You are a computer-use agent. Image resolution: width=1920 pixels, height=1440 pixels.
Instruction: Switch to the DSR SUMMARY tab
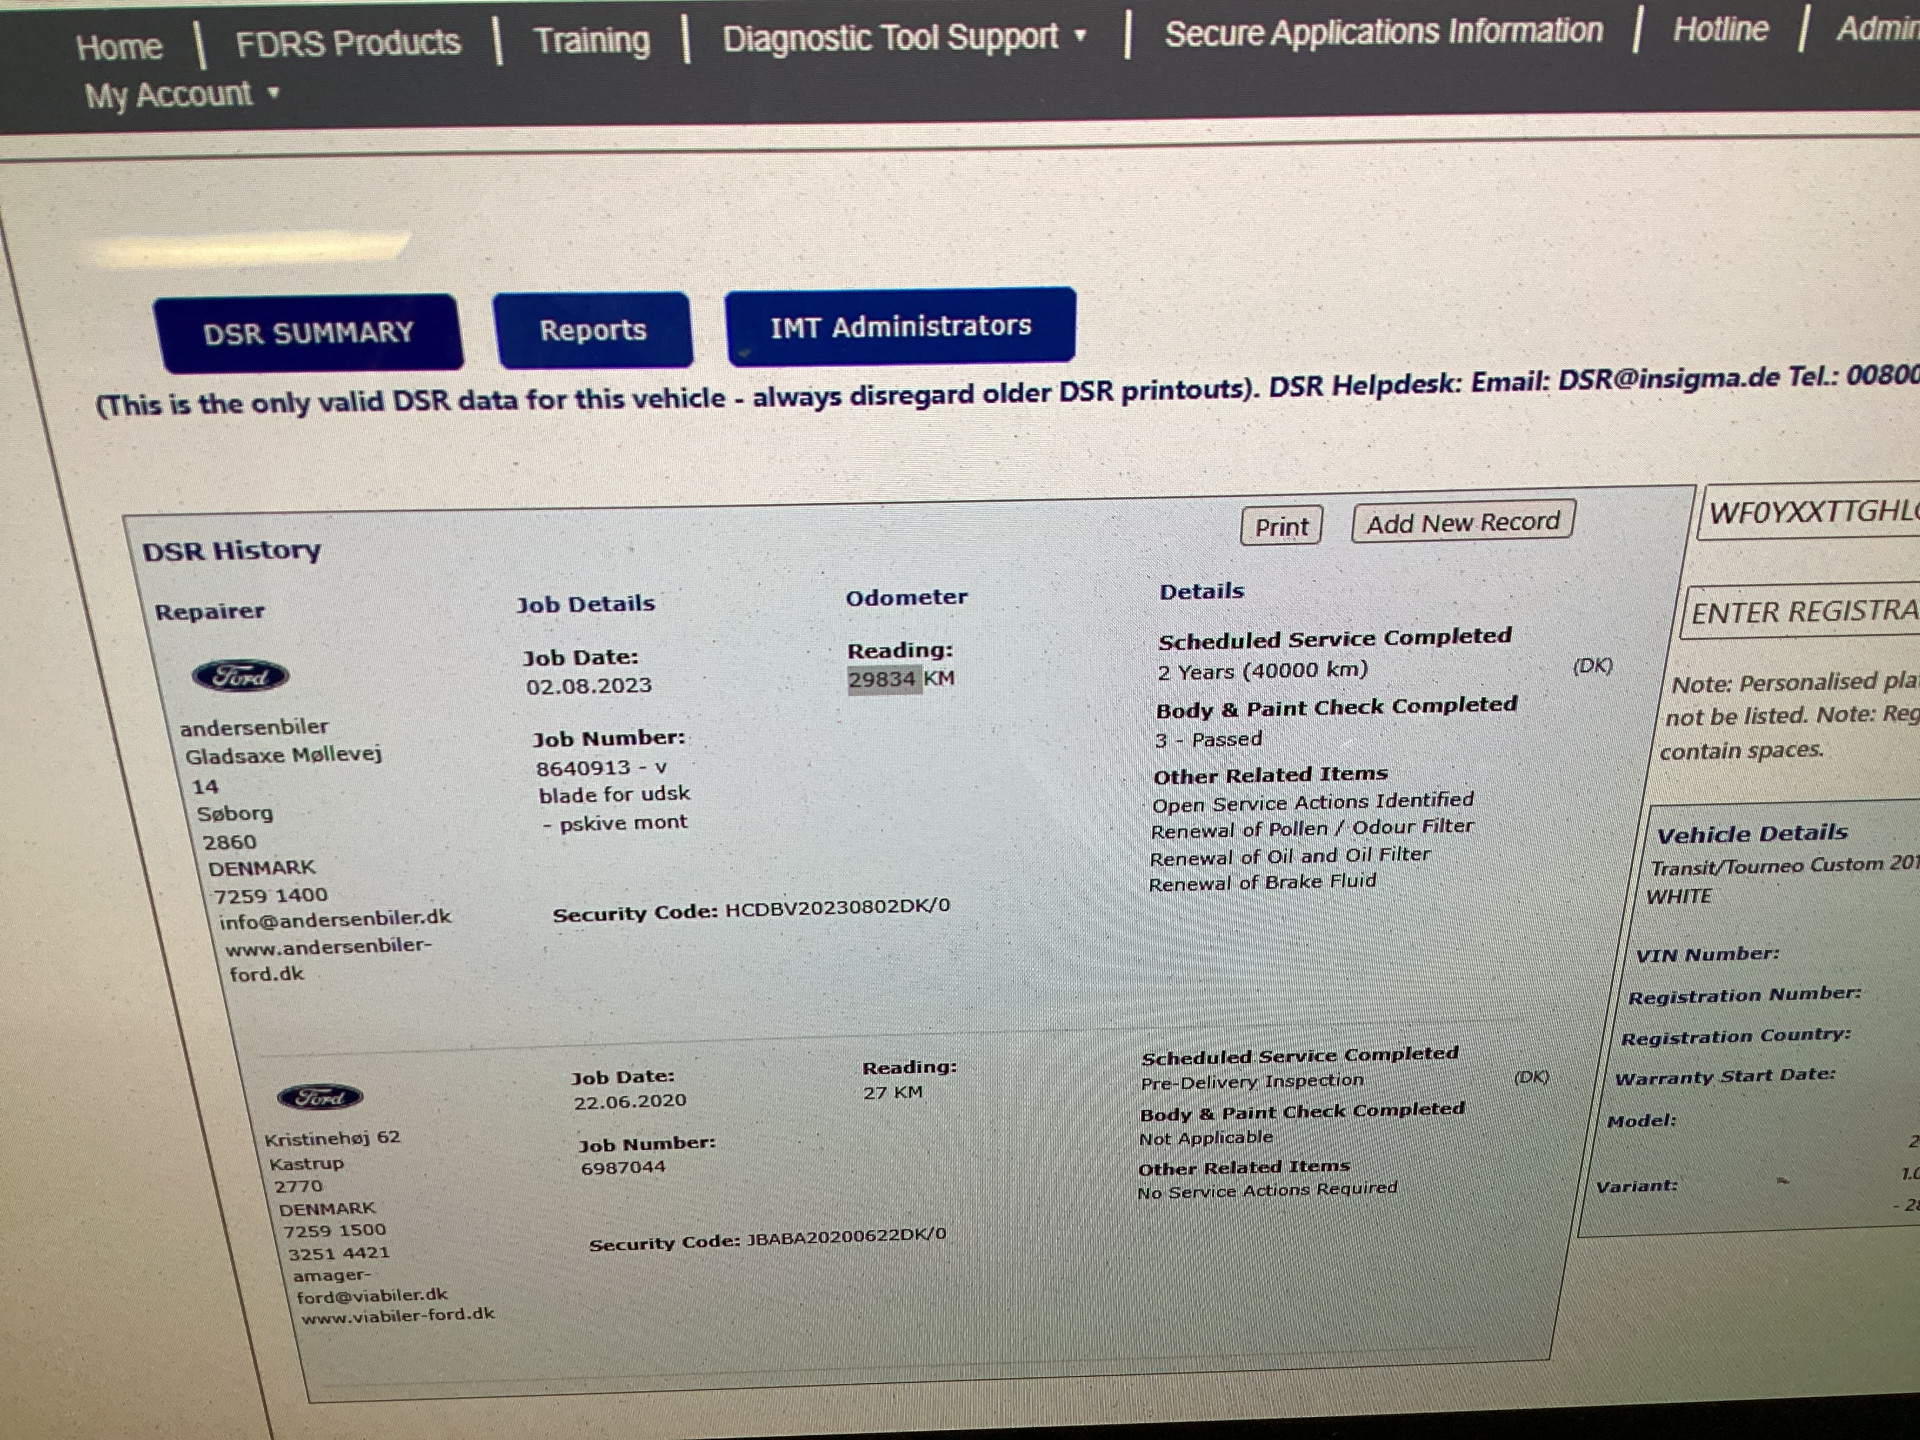coord(308,333)
